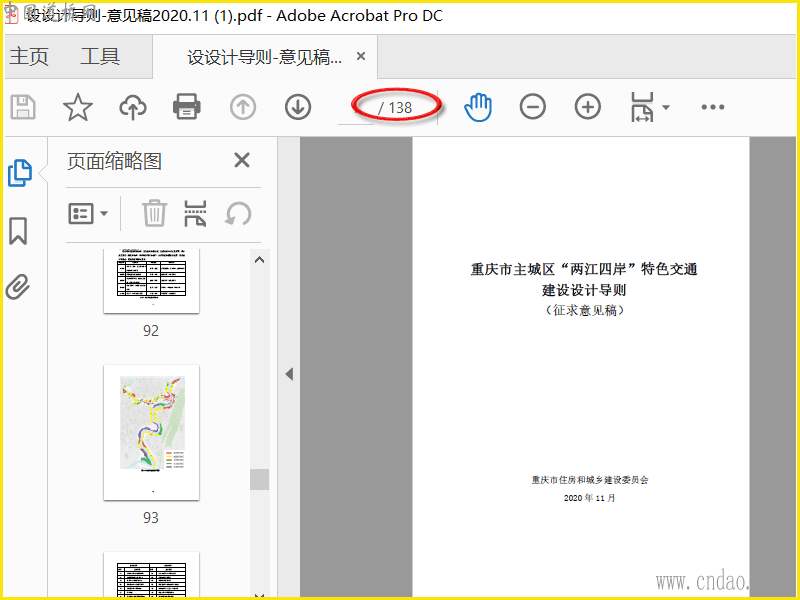Zoom in with plus icon

point(588,107)
